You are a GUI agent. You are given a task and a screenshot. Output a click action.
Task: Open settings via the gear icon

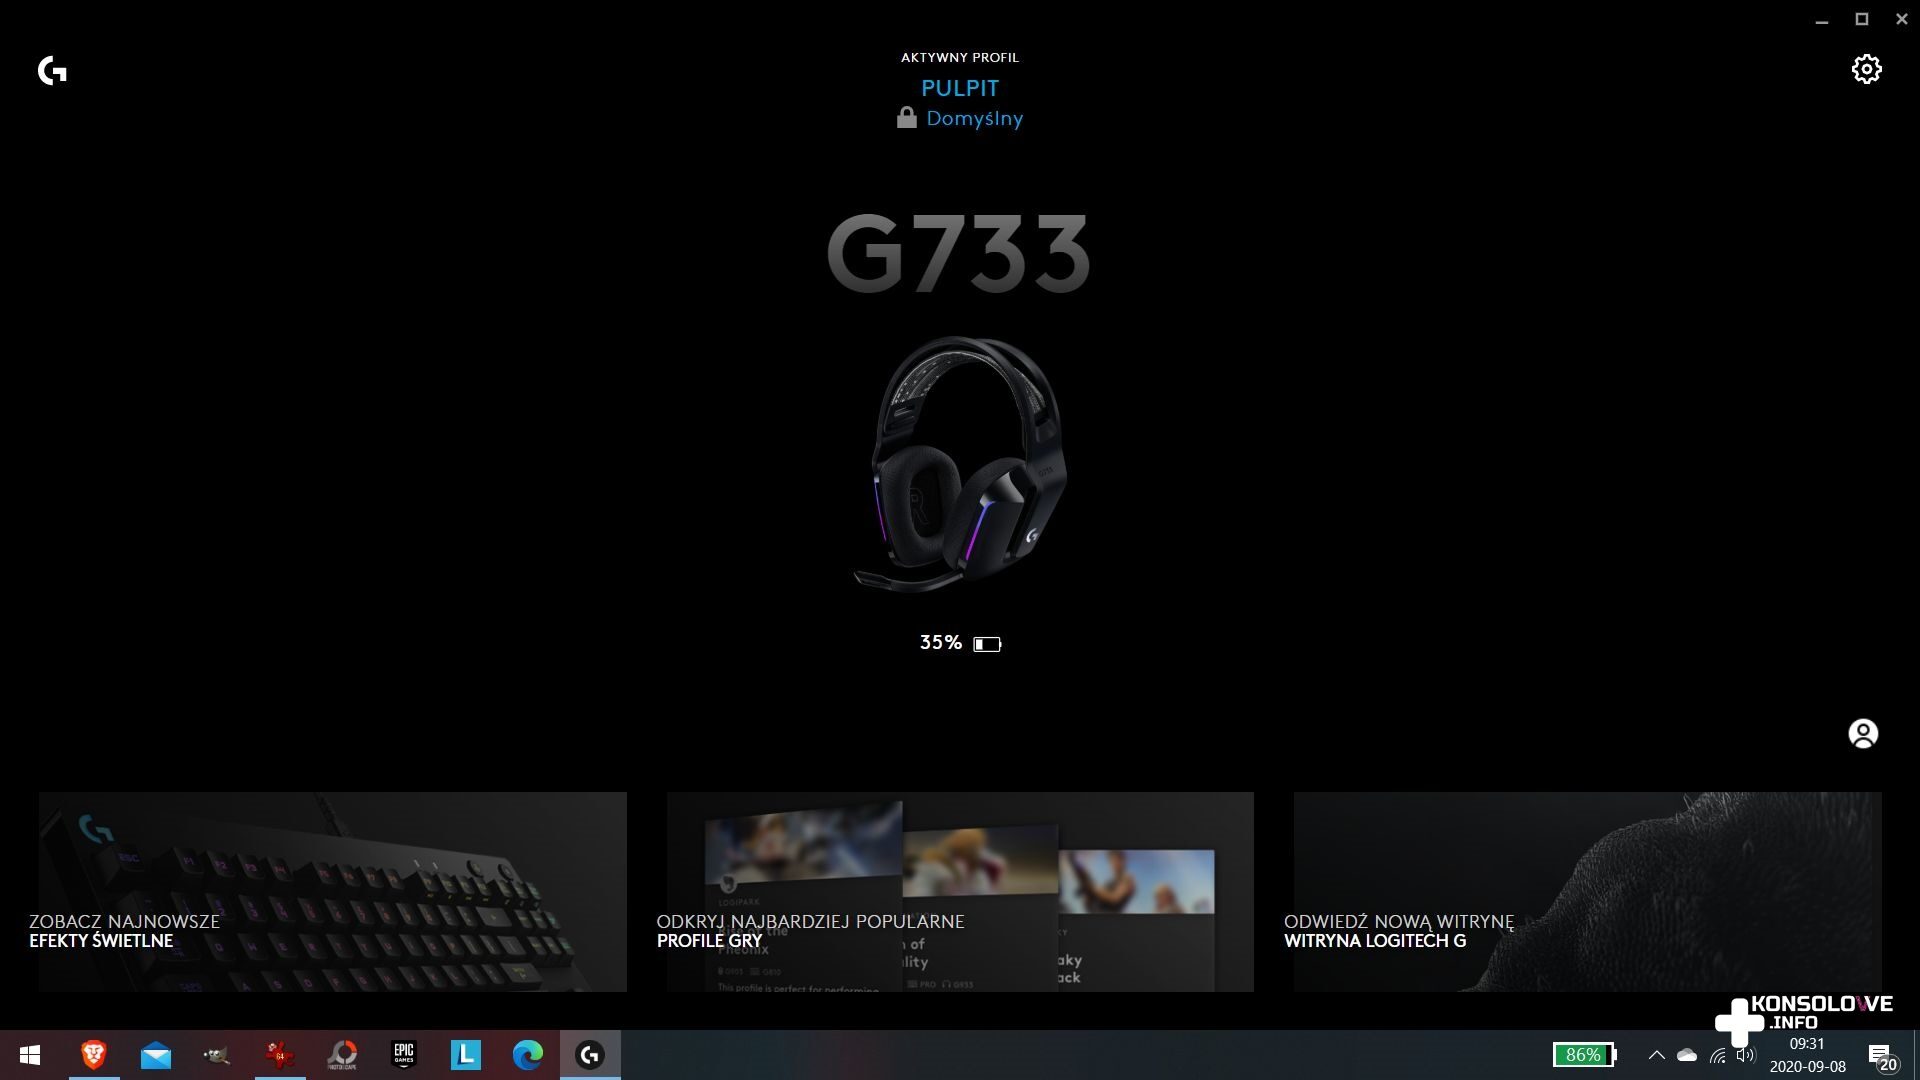click(x=1866, y=69)
